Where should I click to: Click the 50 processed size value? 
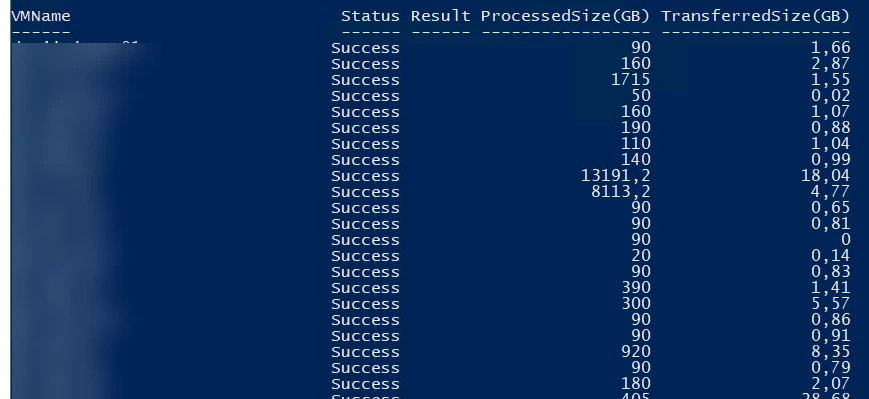(x=641, y=96)
